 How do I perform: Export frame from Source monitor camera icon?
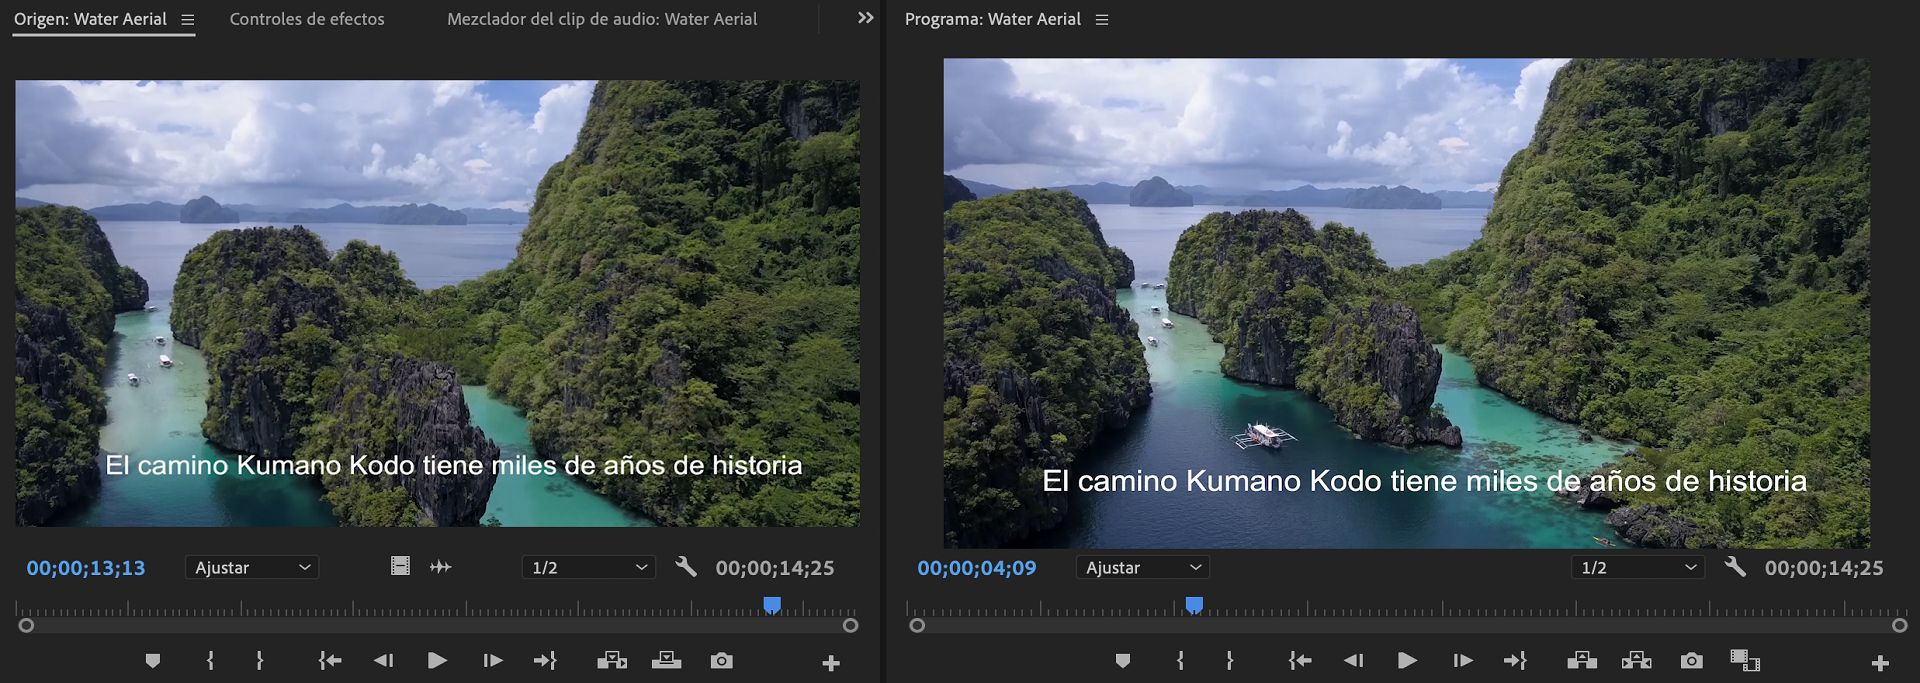pyautogui.click(x=721, y=661)
